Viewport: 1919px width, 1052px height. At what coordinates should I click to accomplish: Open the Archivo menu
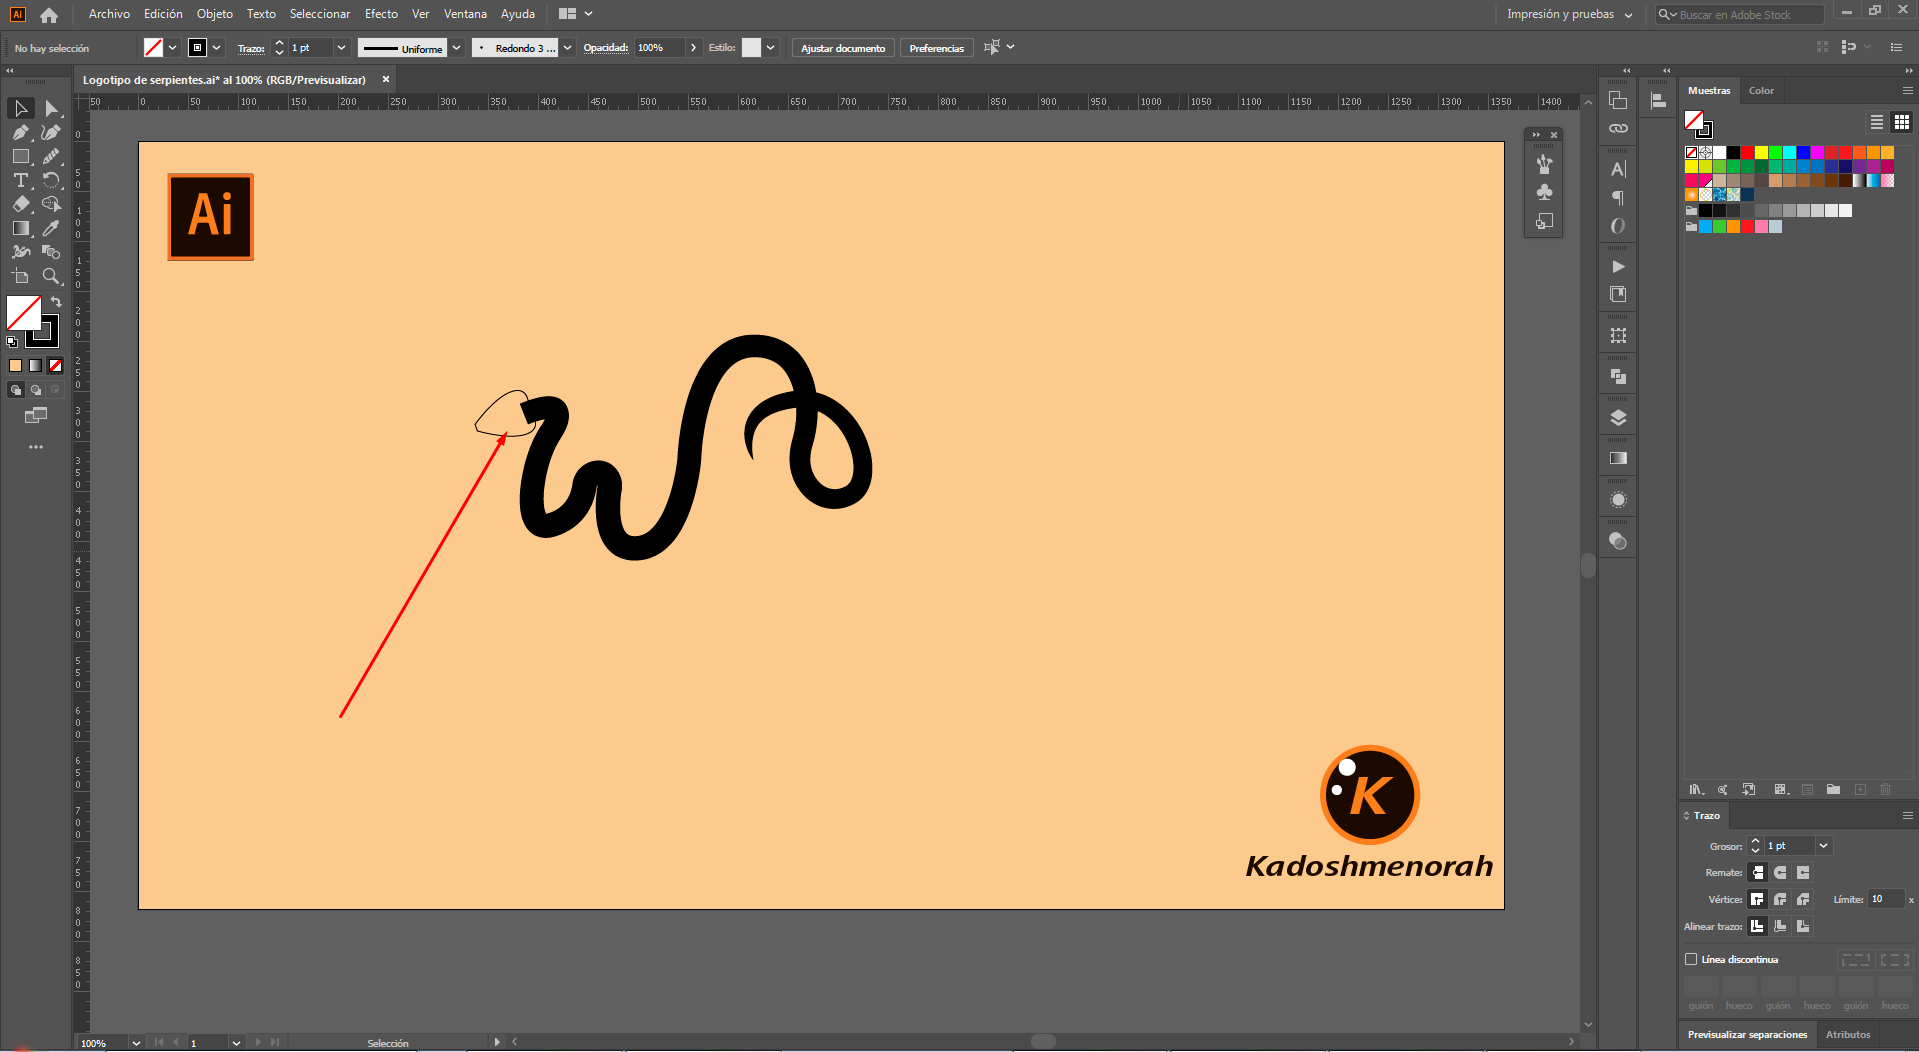click(109, 14)
